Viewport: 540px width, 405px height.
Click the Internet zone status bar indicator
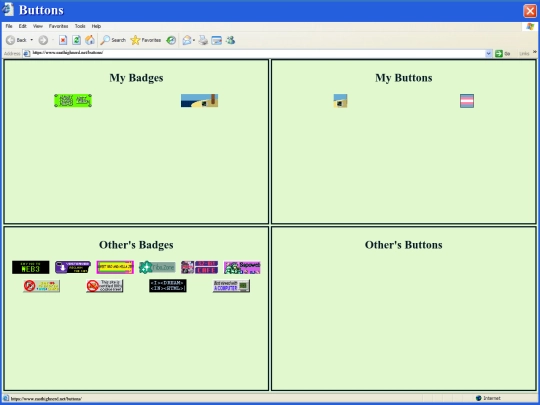coord(488,398)
